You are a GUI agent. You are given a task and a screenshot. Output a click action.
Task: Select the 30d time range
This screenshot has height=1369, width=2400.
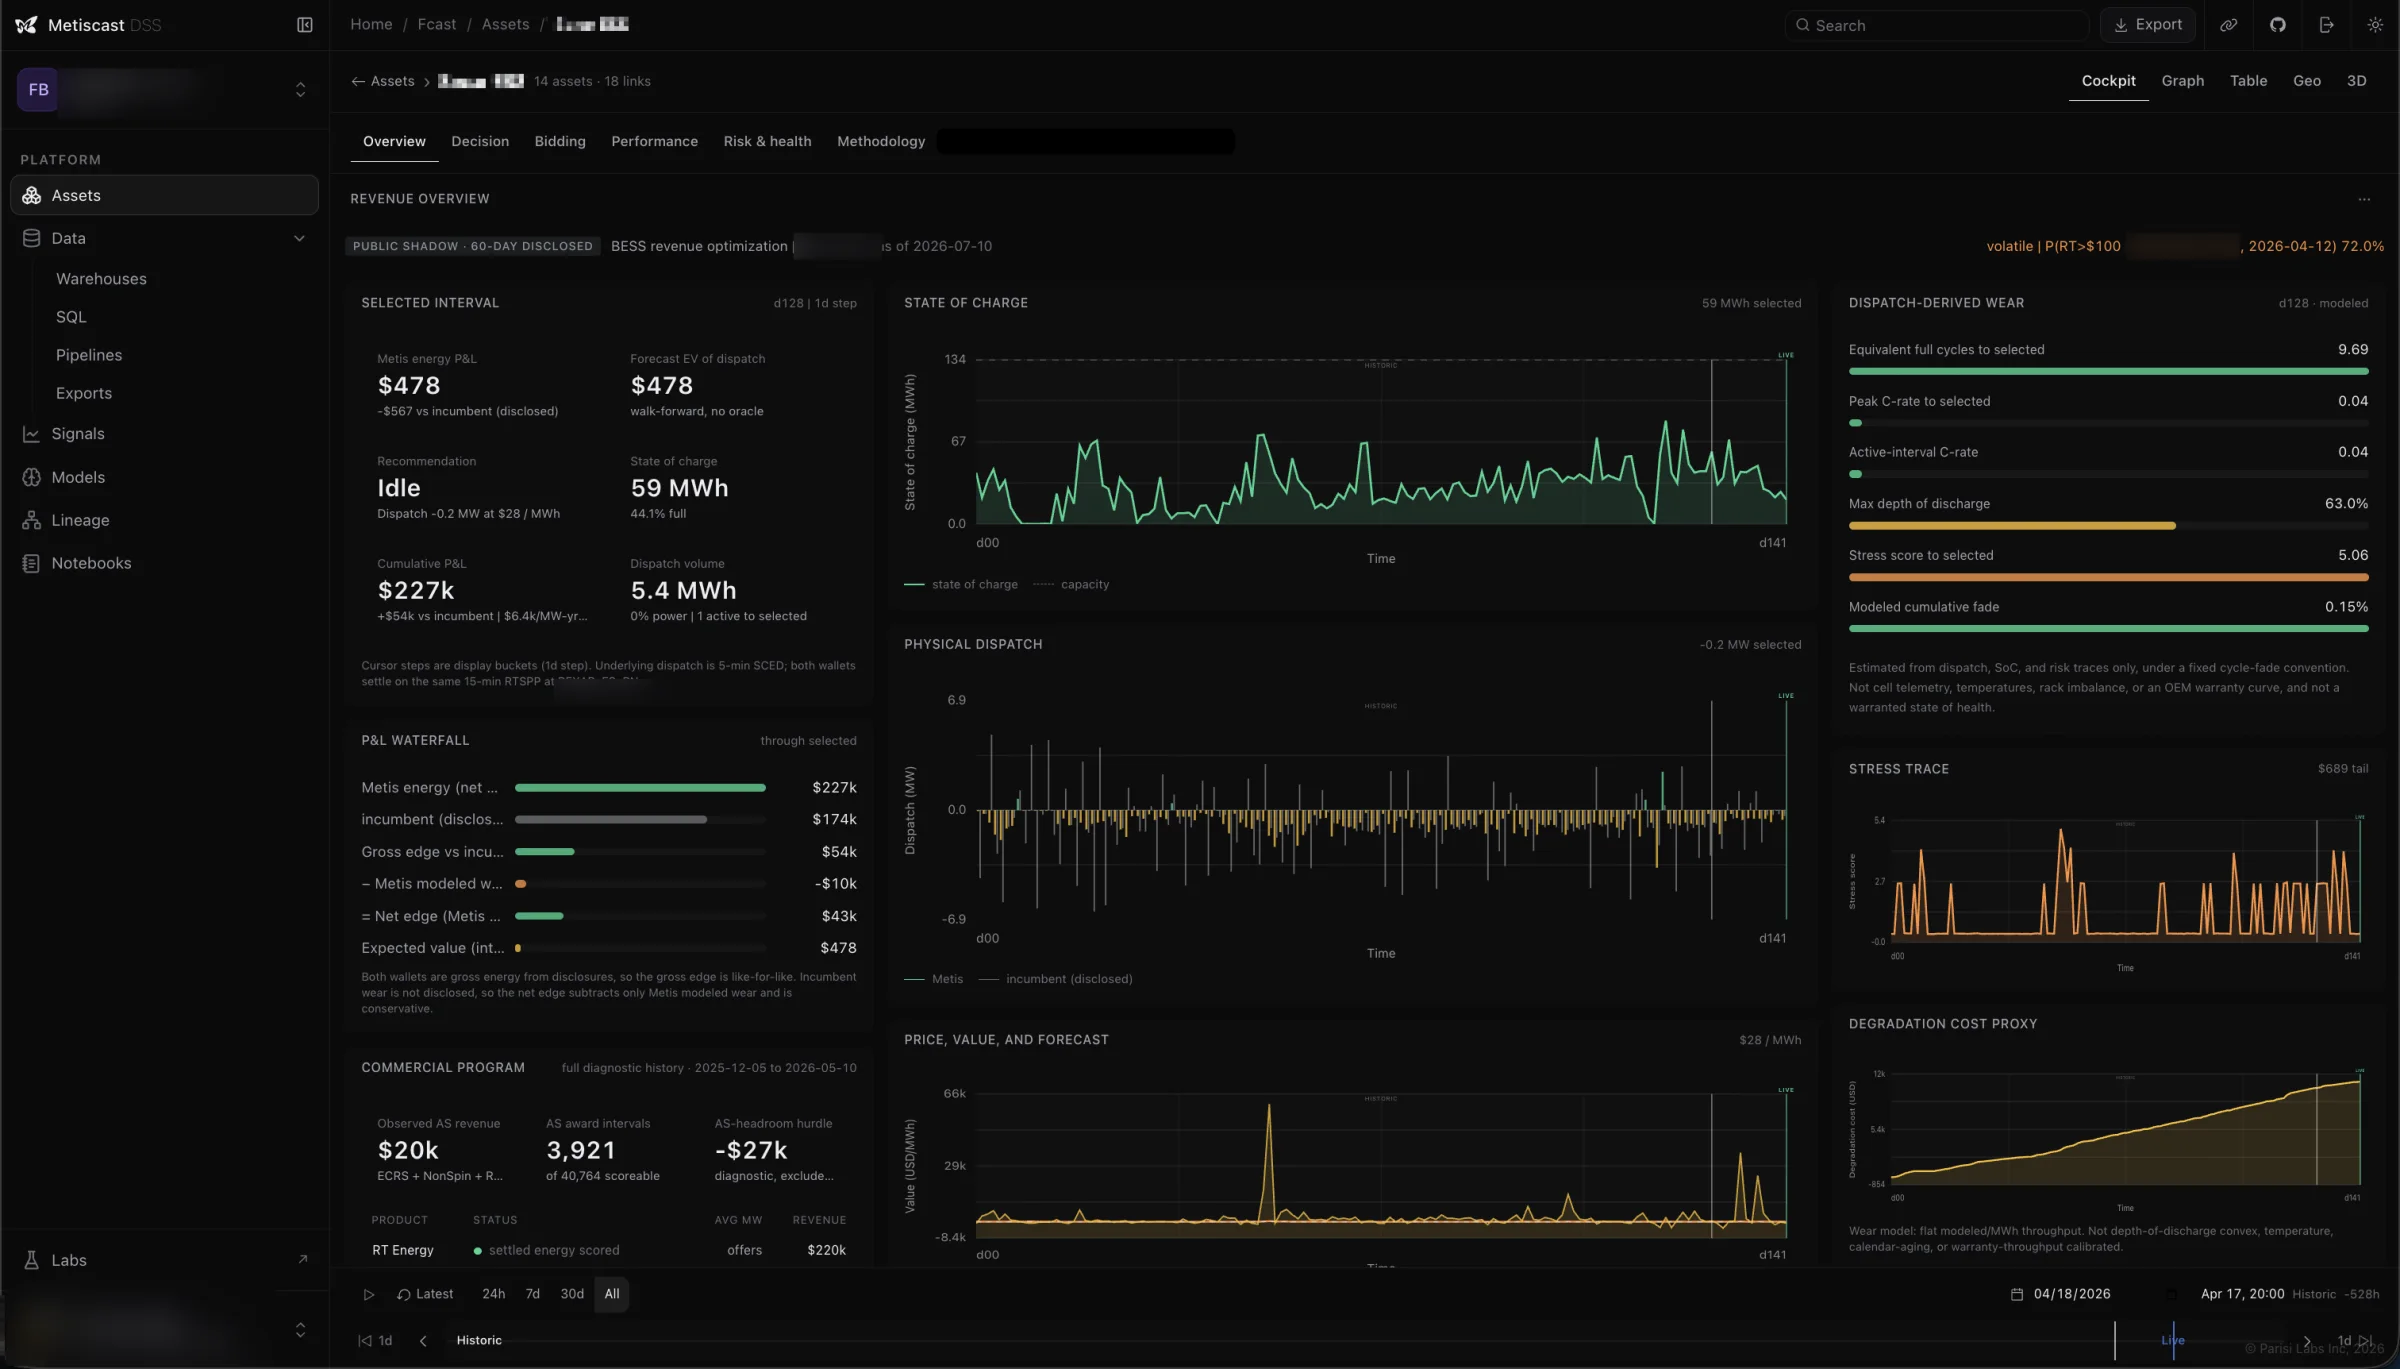pyautogui.click(x=572, y=1294)
